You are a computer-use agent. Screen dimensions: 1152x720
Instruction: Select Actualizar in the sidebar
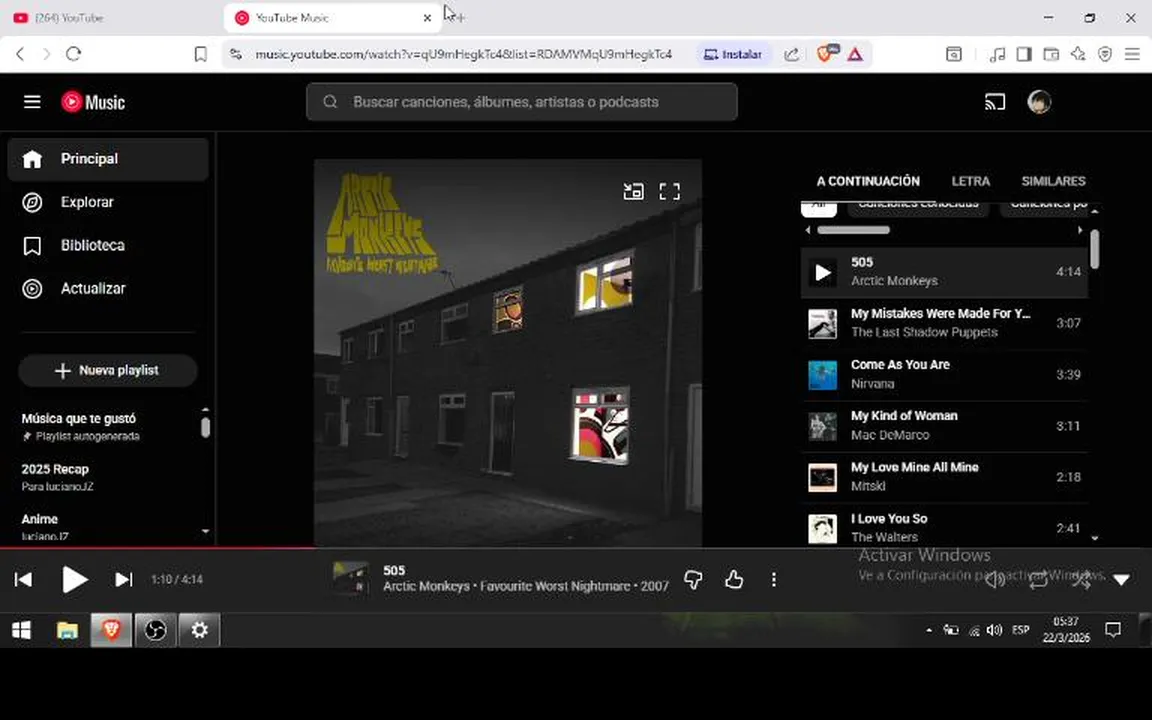click(108, 289)
